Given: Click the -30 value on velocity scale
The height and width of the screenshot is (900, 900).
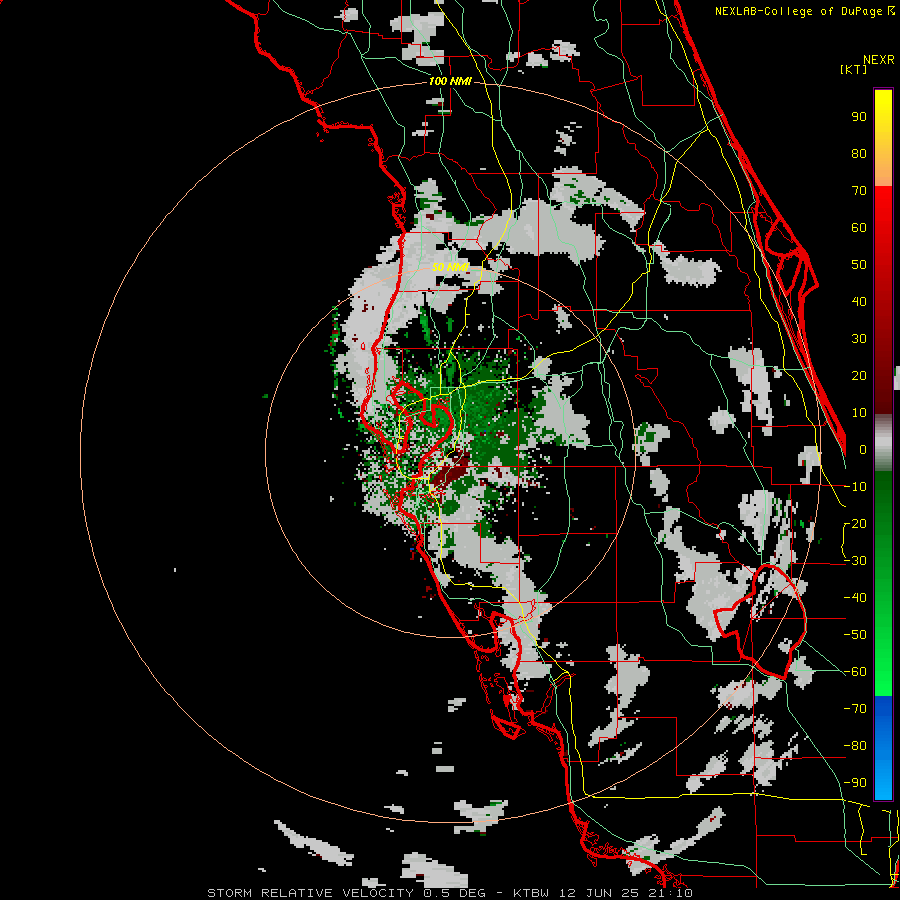Looking at the screenshot, I should (x=855, y=561).
